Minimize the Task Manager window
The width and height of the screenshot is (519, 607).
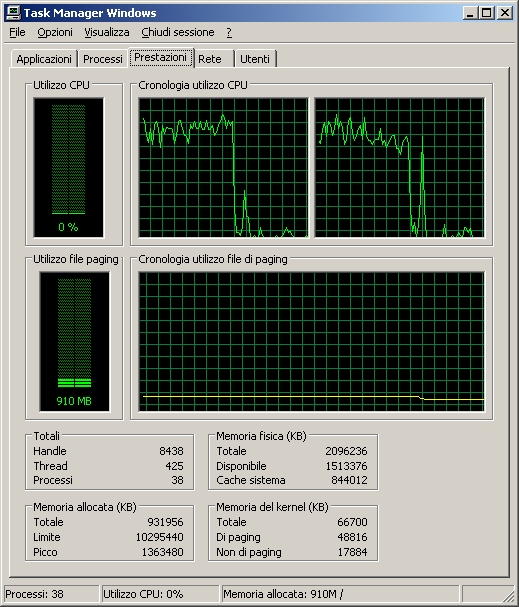(x=470, y=13)
